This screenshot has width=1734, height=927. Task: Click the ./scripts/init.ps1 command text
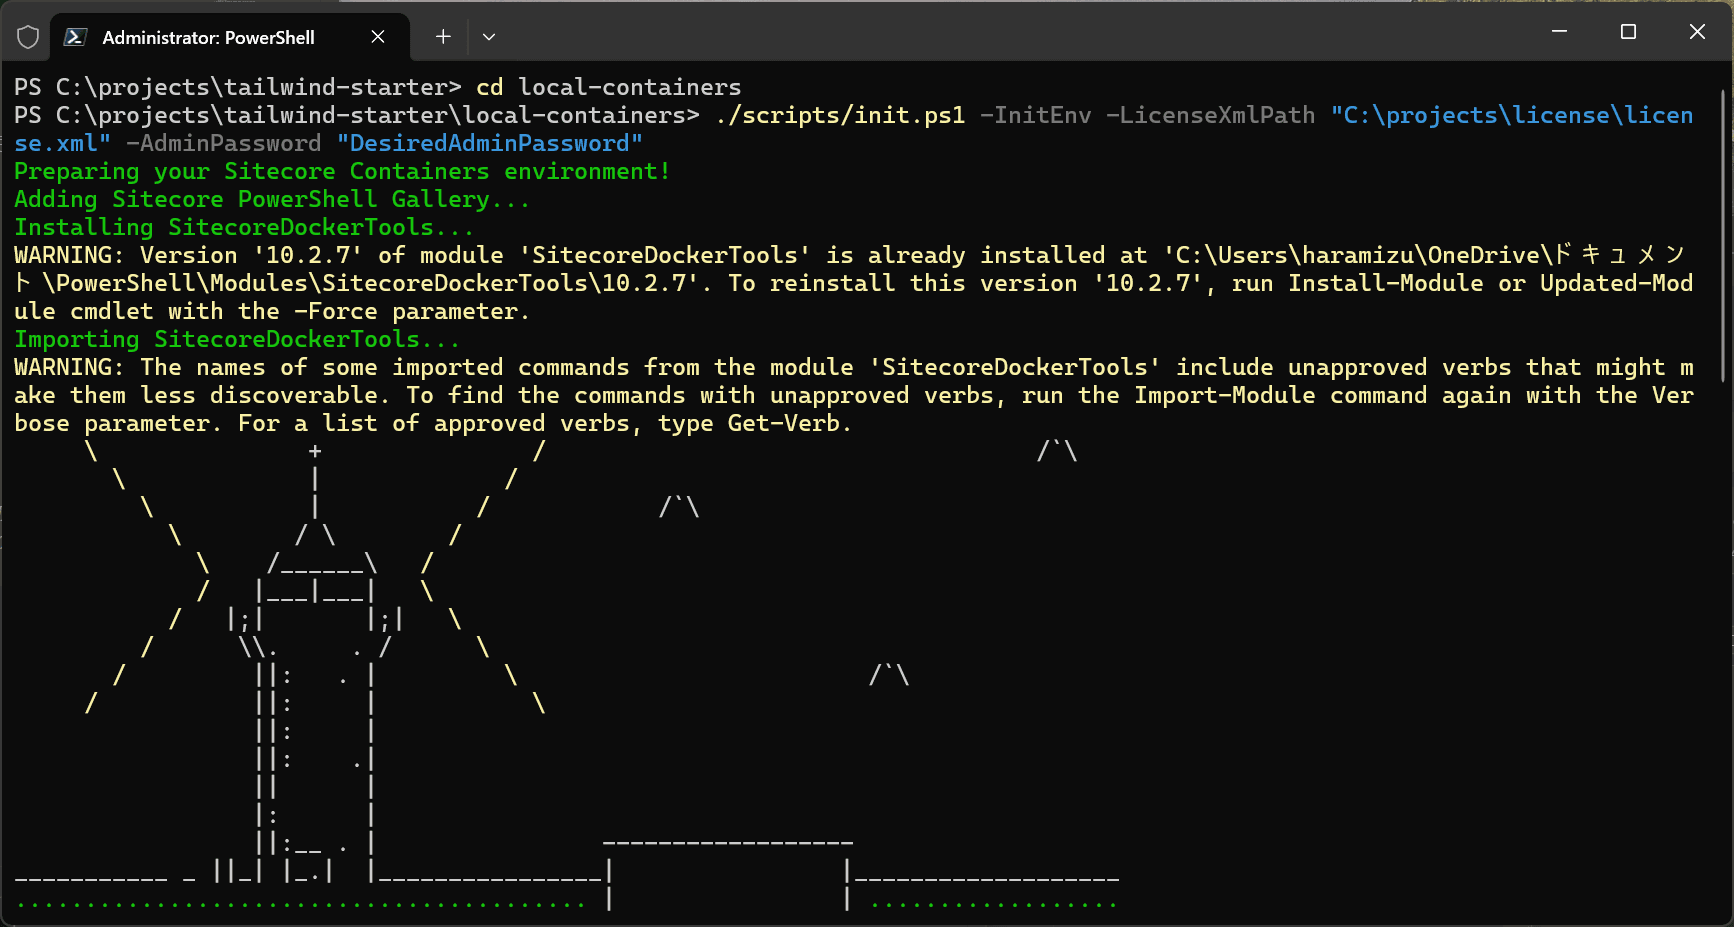point(840,115)
